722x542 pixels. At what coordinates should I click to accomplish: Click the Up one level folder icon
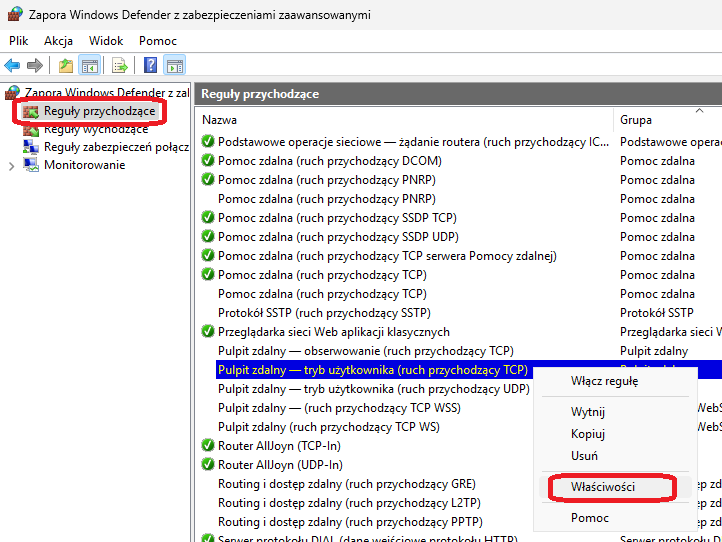pyautogui.click(x=65, y=66)
